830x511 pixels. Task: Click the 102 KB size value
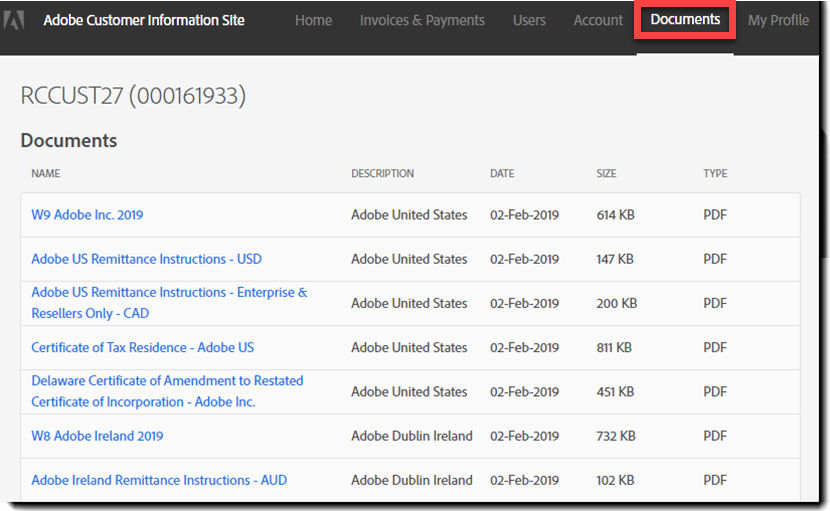pos(615,480)
